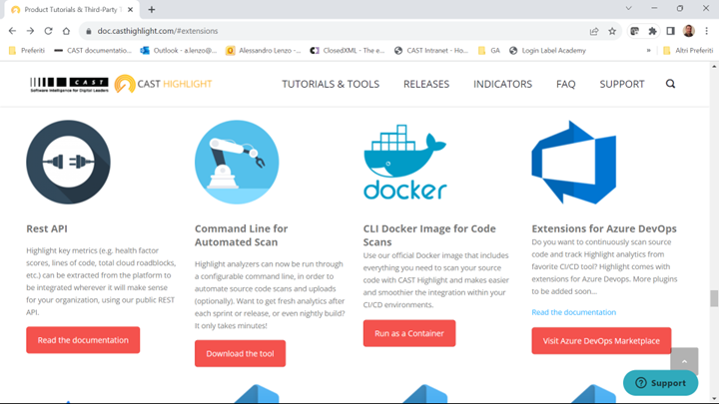
Task: Open the ClosedXML bookmark
Action: click(x=348, y=50)
